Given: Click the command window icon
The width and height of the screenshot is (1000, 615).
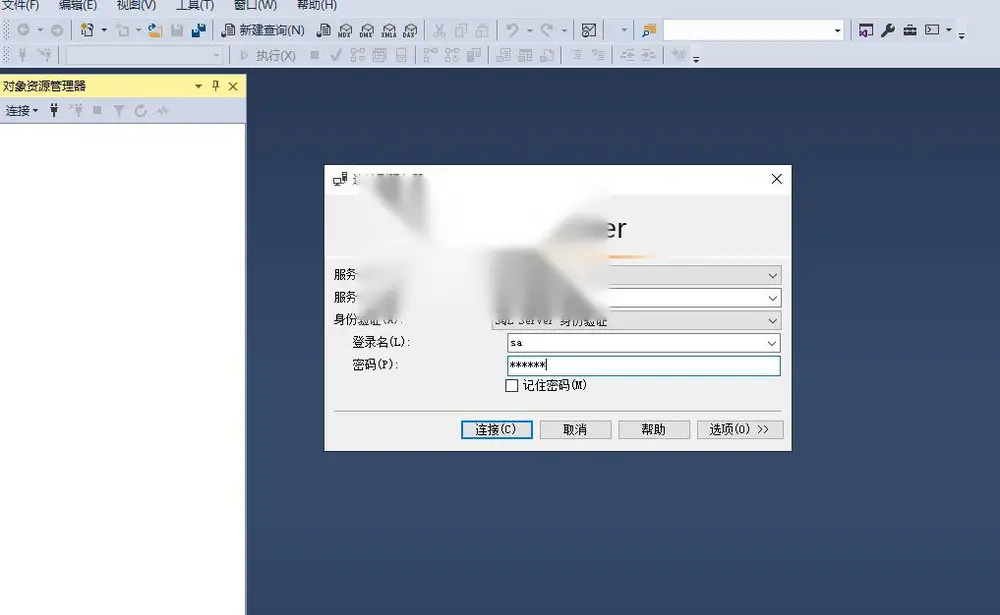Looking at the screenshot, I should [x=932, y=30].
